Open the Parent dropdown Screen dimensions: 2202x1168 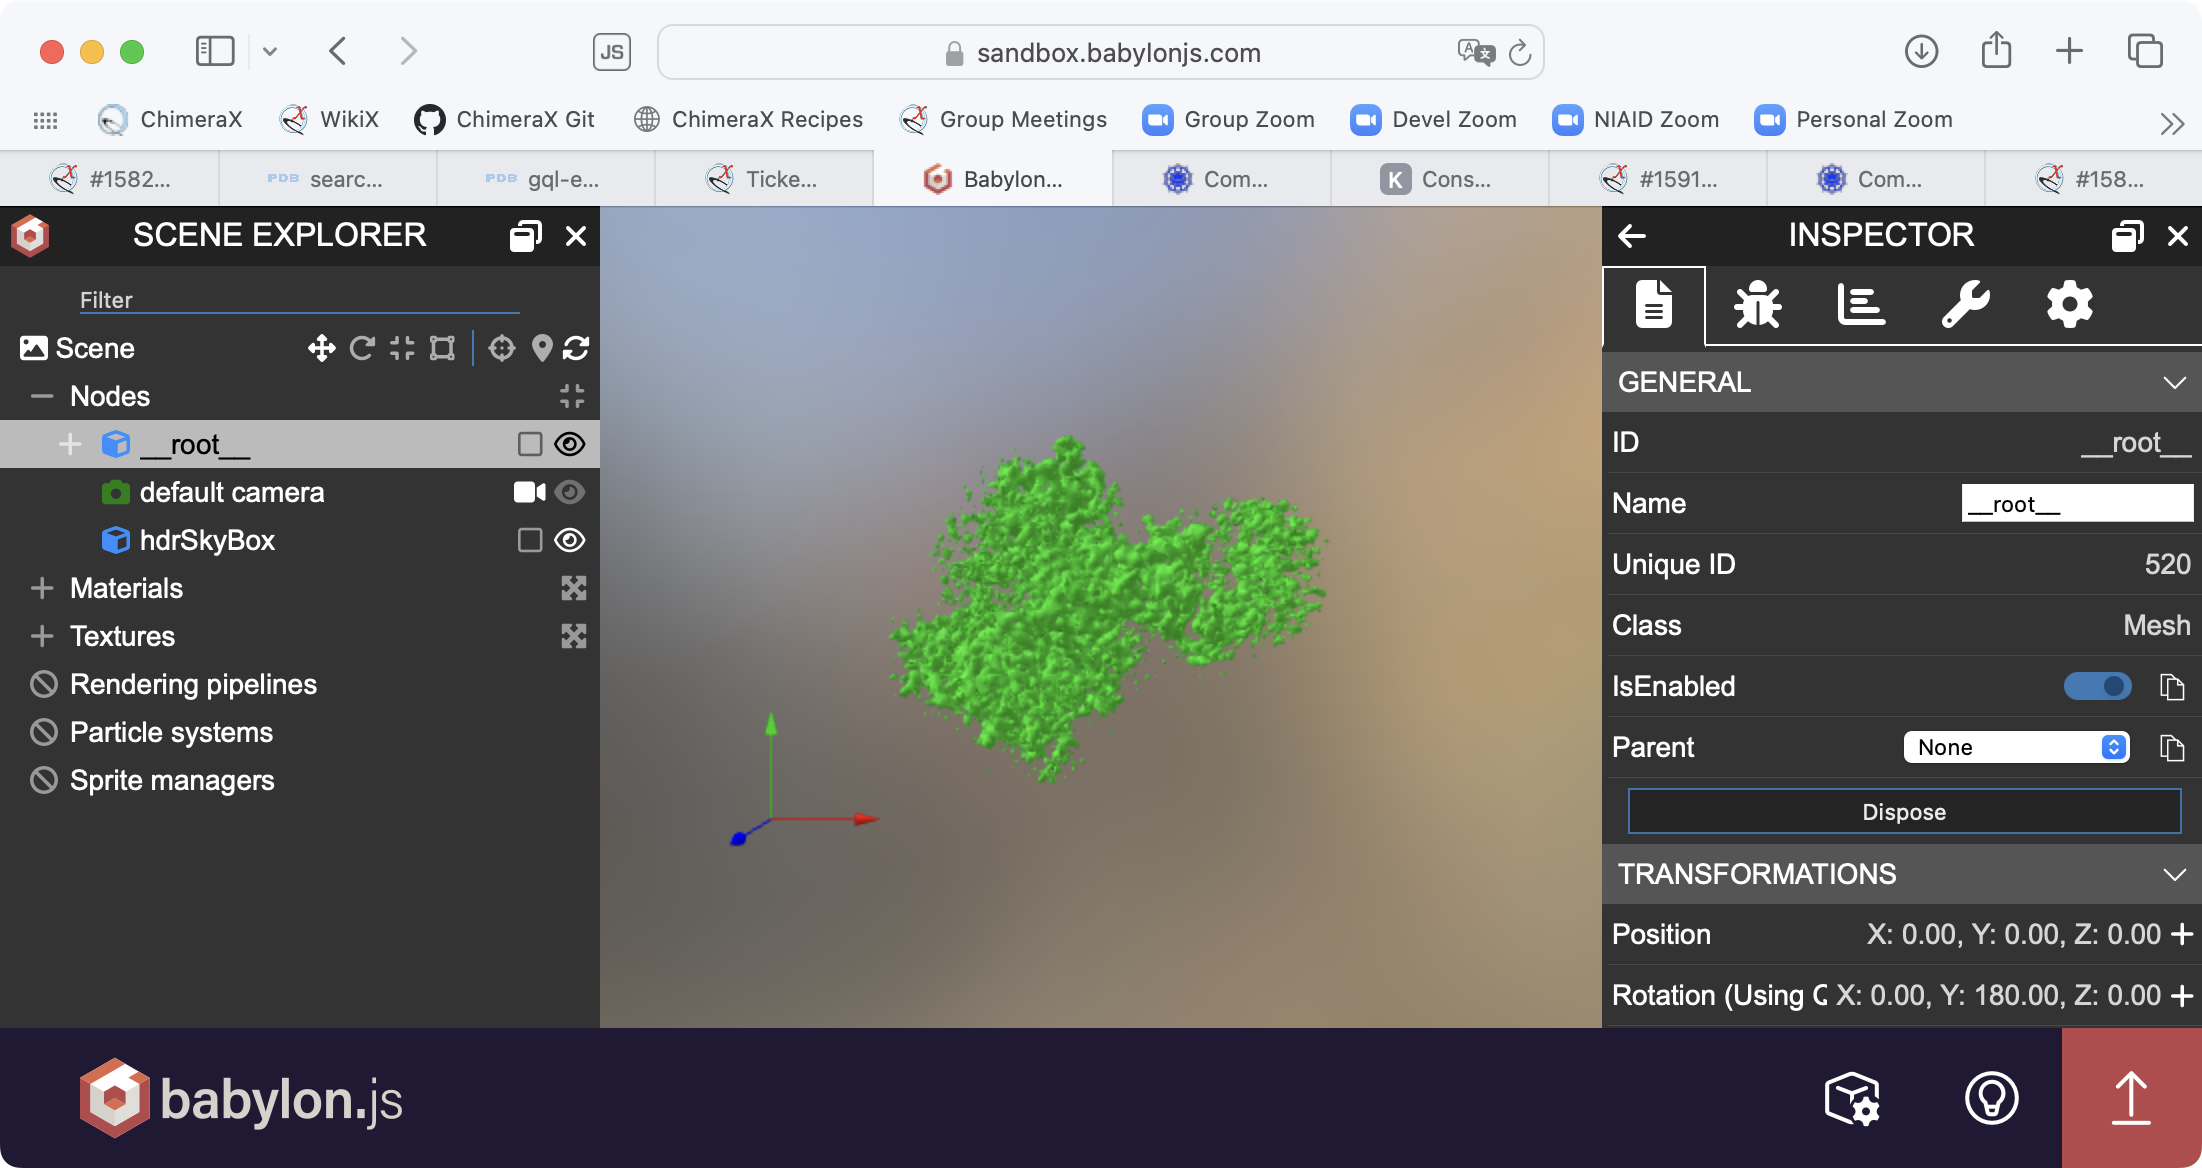tap(2015, 747)
